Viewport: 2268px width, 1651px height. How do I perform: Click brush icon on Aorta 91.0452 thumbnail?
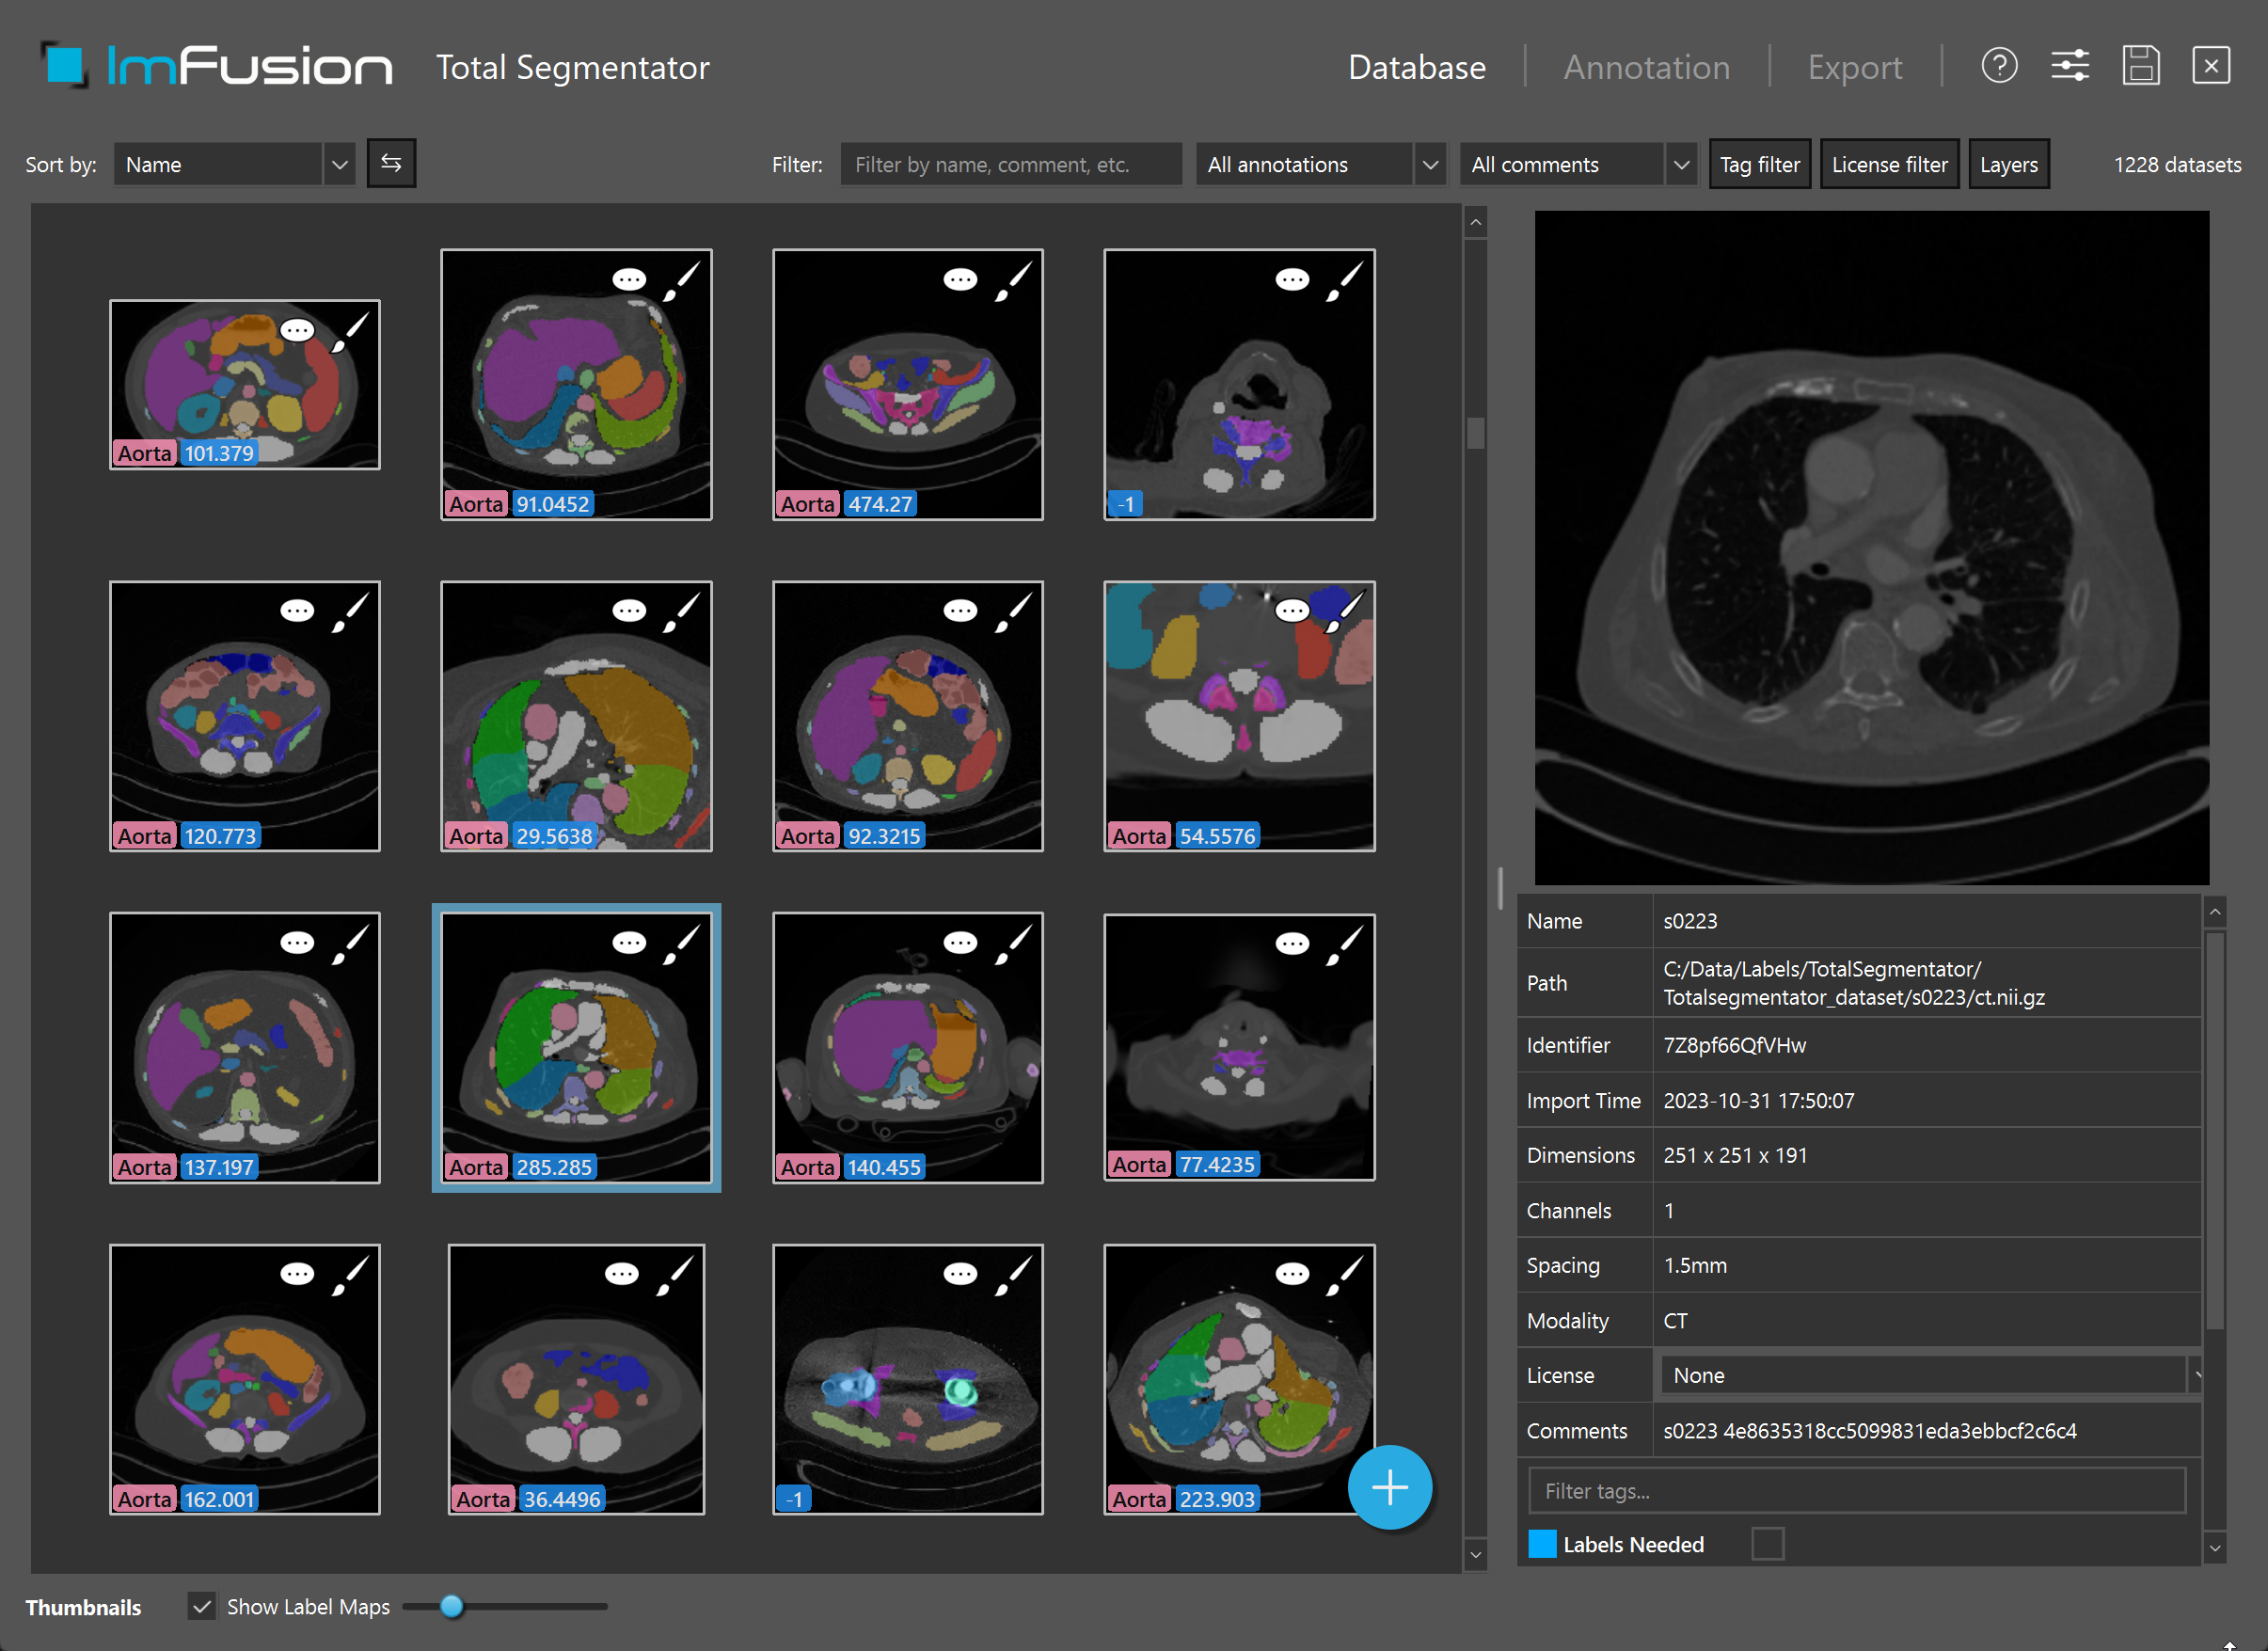(x=682, y=280)
